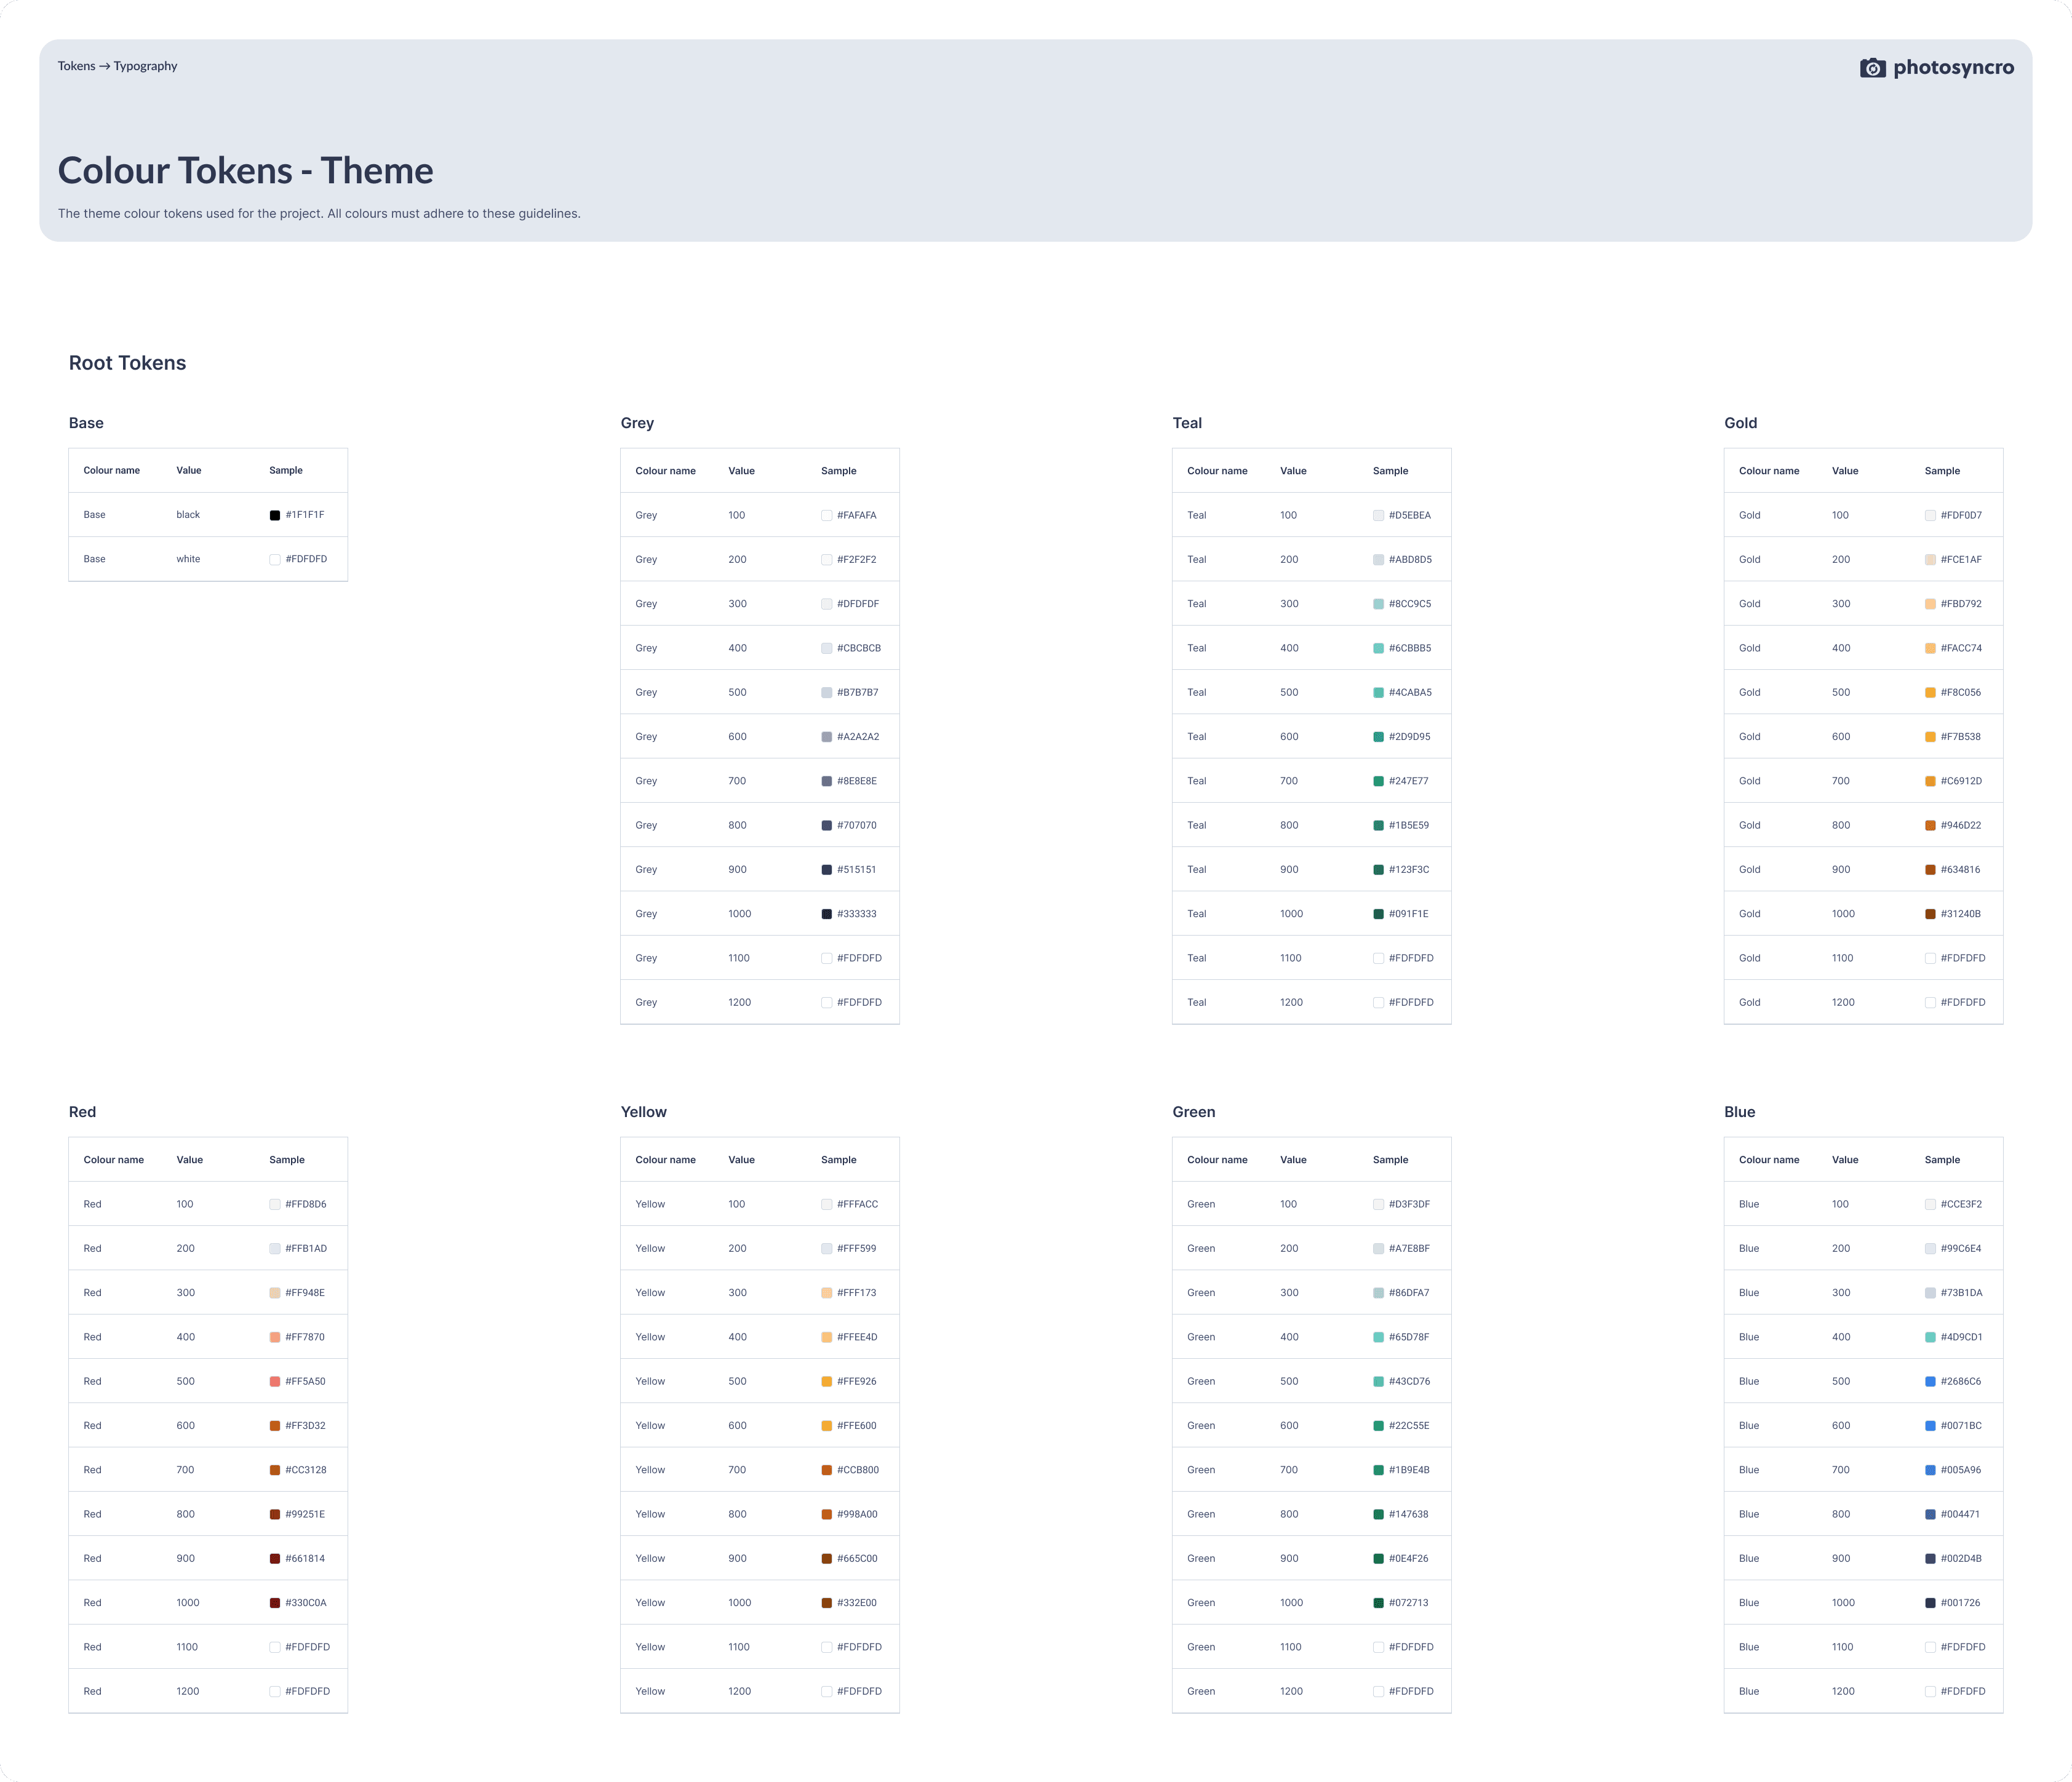The image size is (2072, 1782).
Task: Click the Colour Tokens - Theme title
Action: coord(245,171)
